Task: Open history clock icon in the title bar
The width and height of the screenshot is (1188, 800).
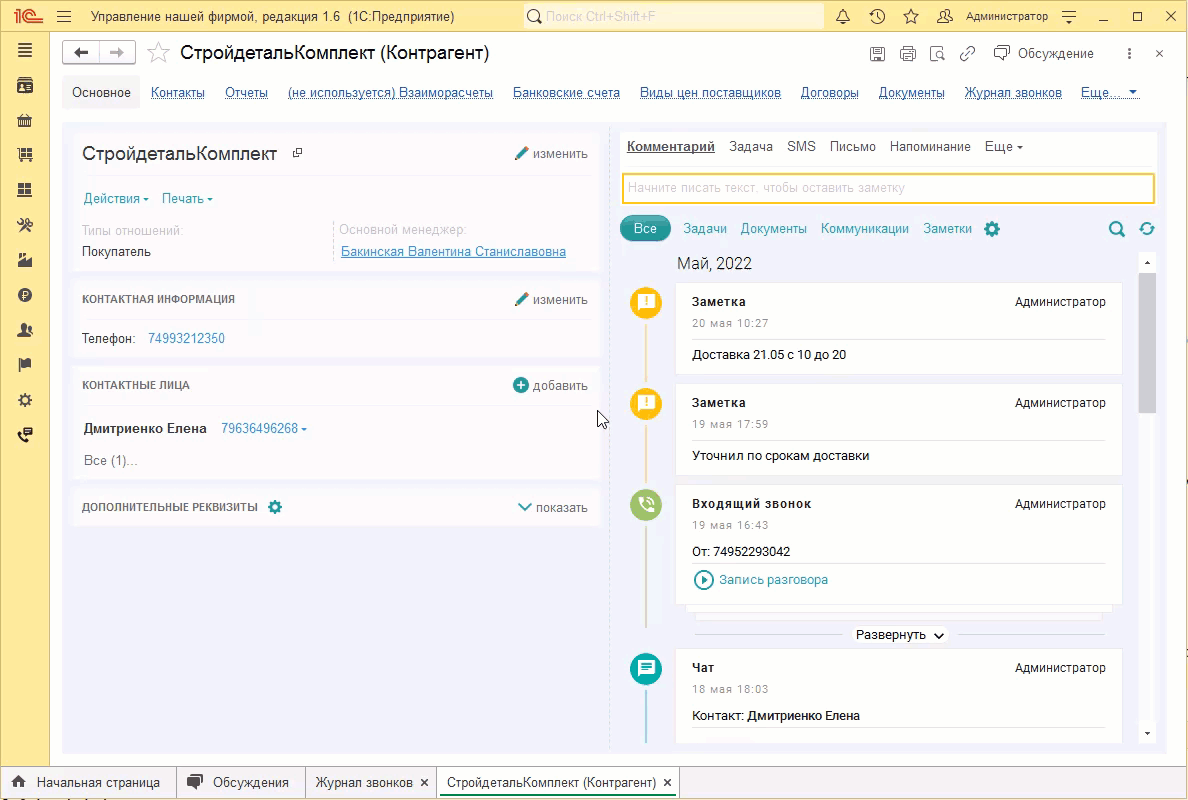Action: click(877, 17)
